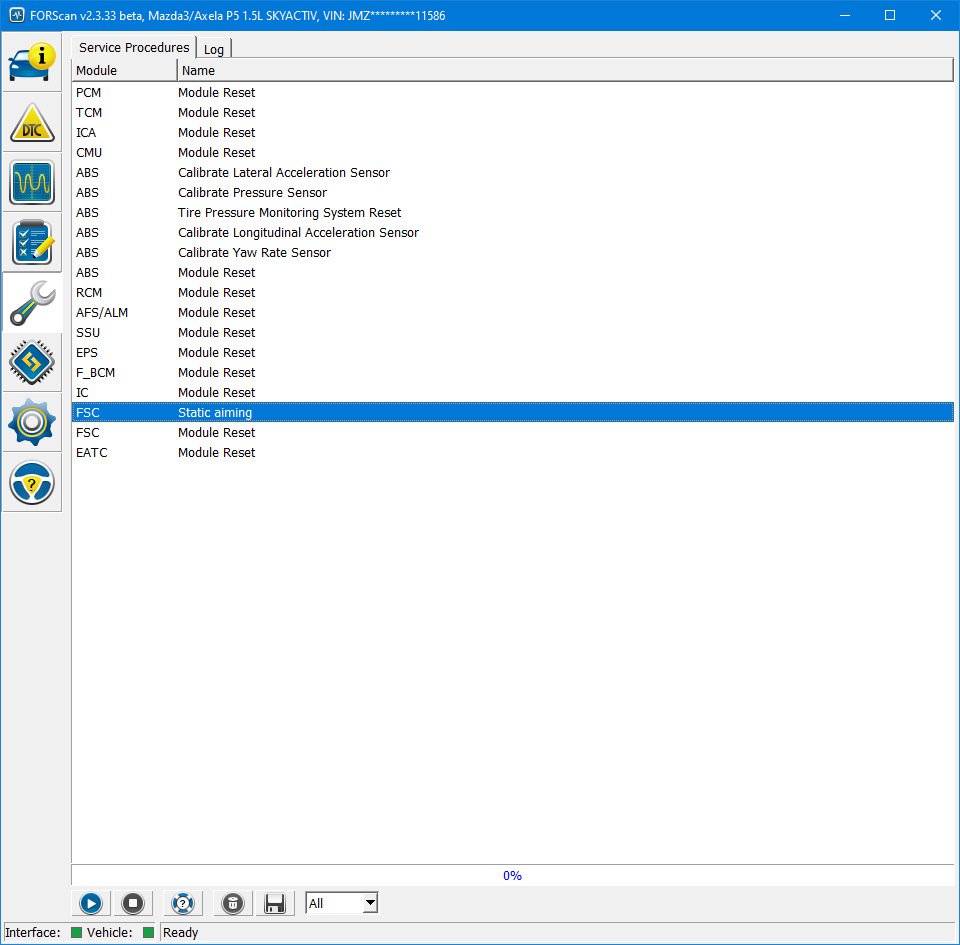Clear log with trash button
The image size is (960, 945).
pos(233,903)
